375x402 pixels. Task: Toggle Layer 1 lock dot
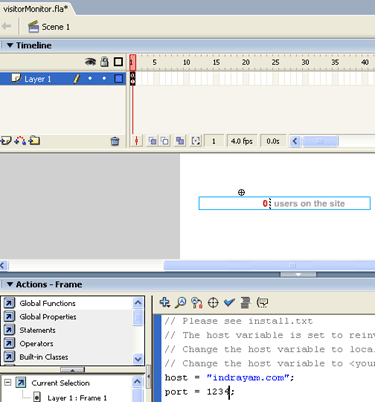[104, 79]
